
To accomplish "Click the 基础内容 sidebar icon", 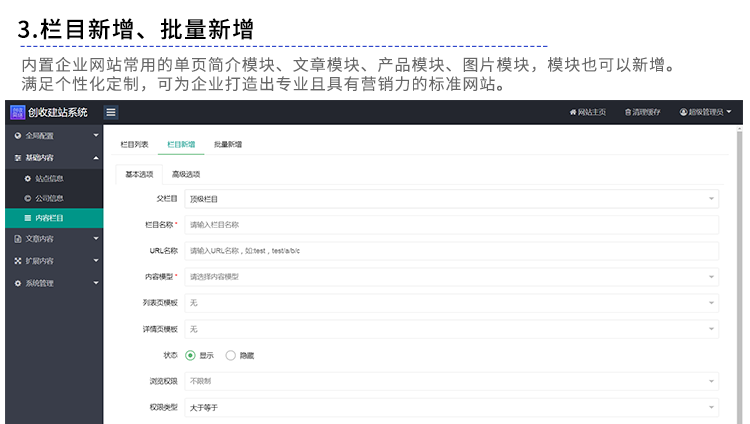I will point(18,157).
